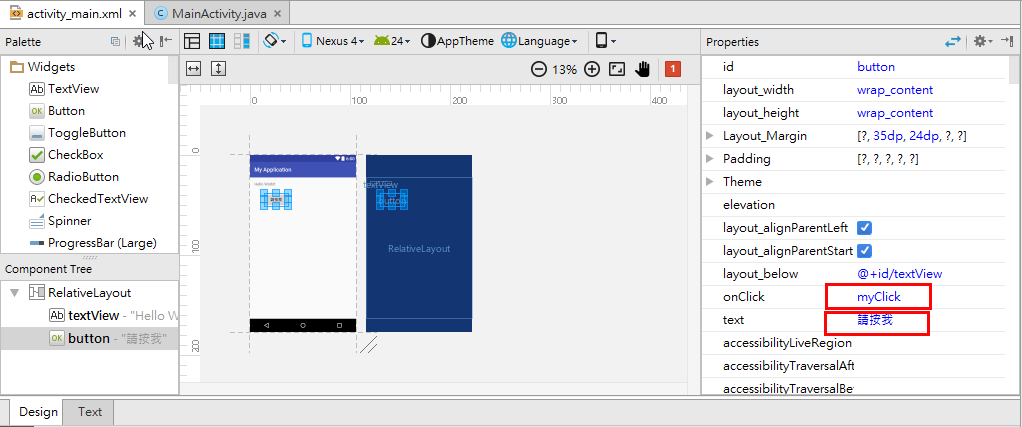
Task: Zoom in on the design canvas
Action: (592, 69)
